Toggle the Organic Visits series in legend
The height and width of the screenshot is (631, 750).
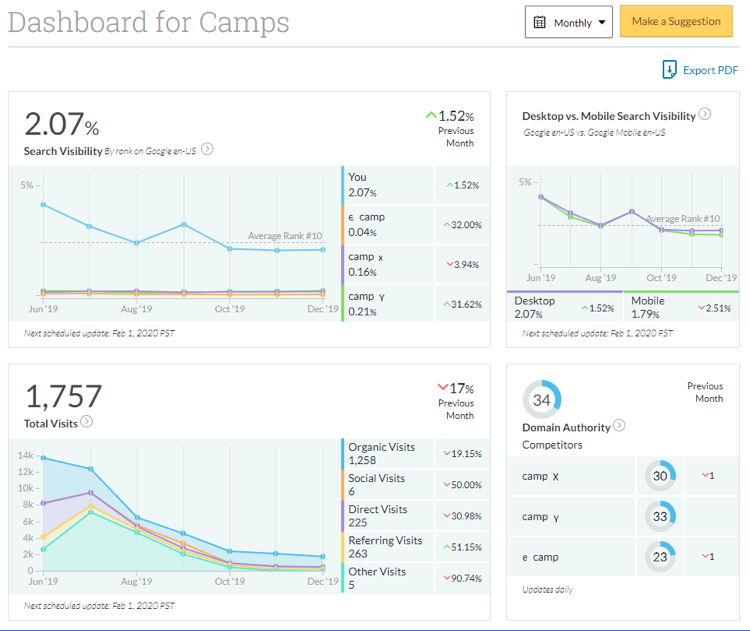[x=381, y=453]
